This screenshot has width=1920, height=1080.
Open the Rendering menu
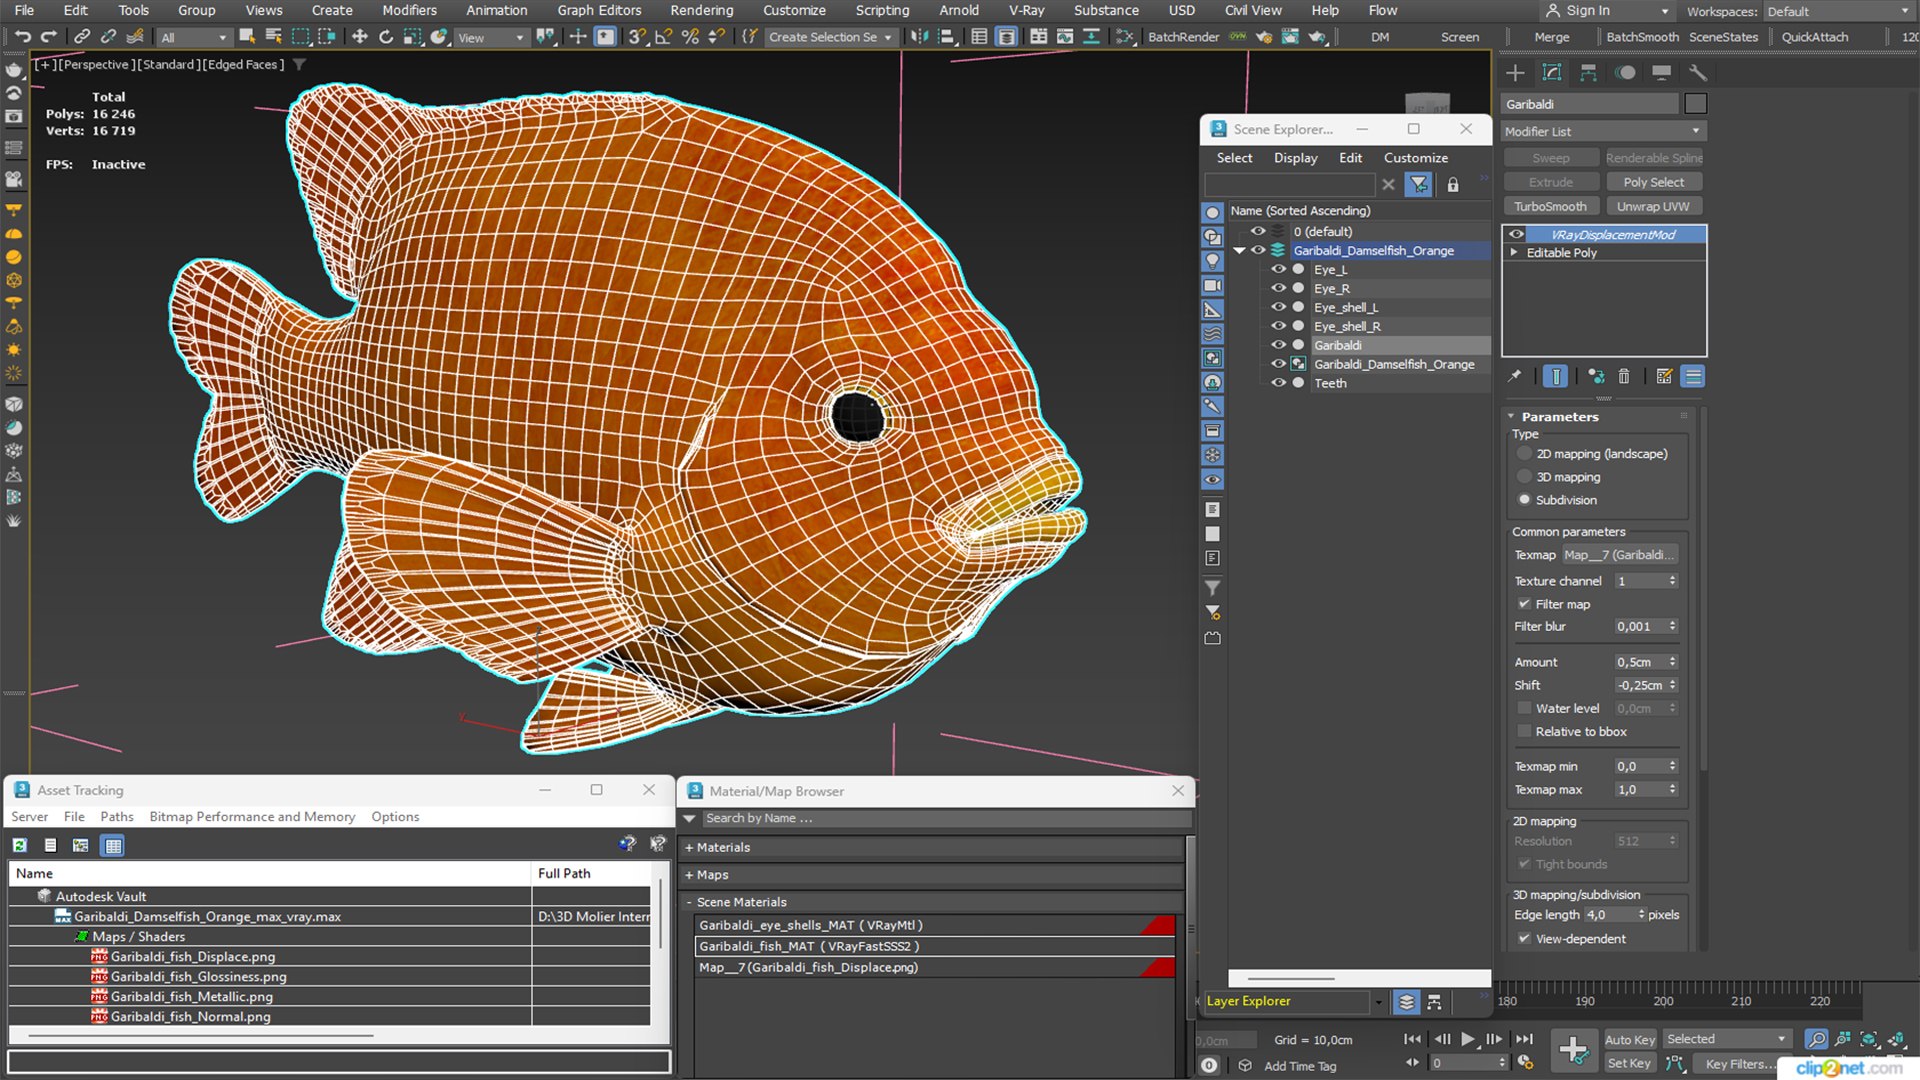(x=701, y=10)
